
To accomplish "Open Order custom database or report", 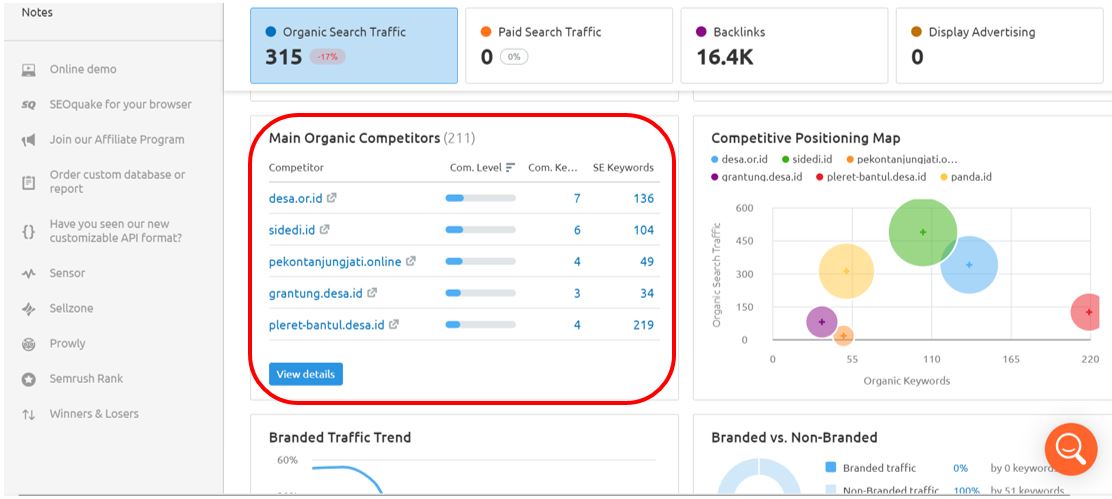I will point(117,182).
